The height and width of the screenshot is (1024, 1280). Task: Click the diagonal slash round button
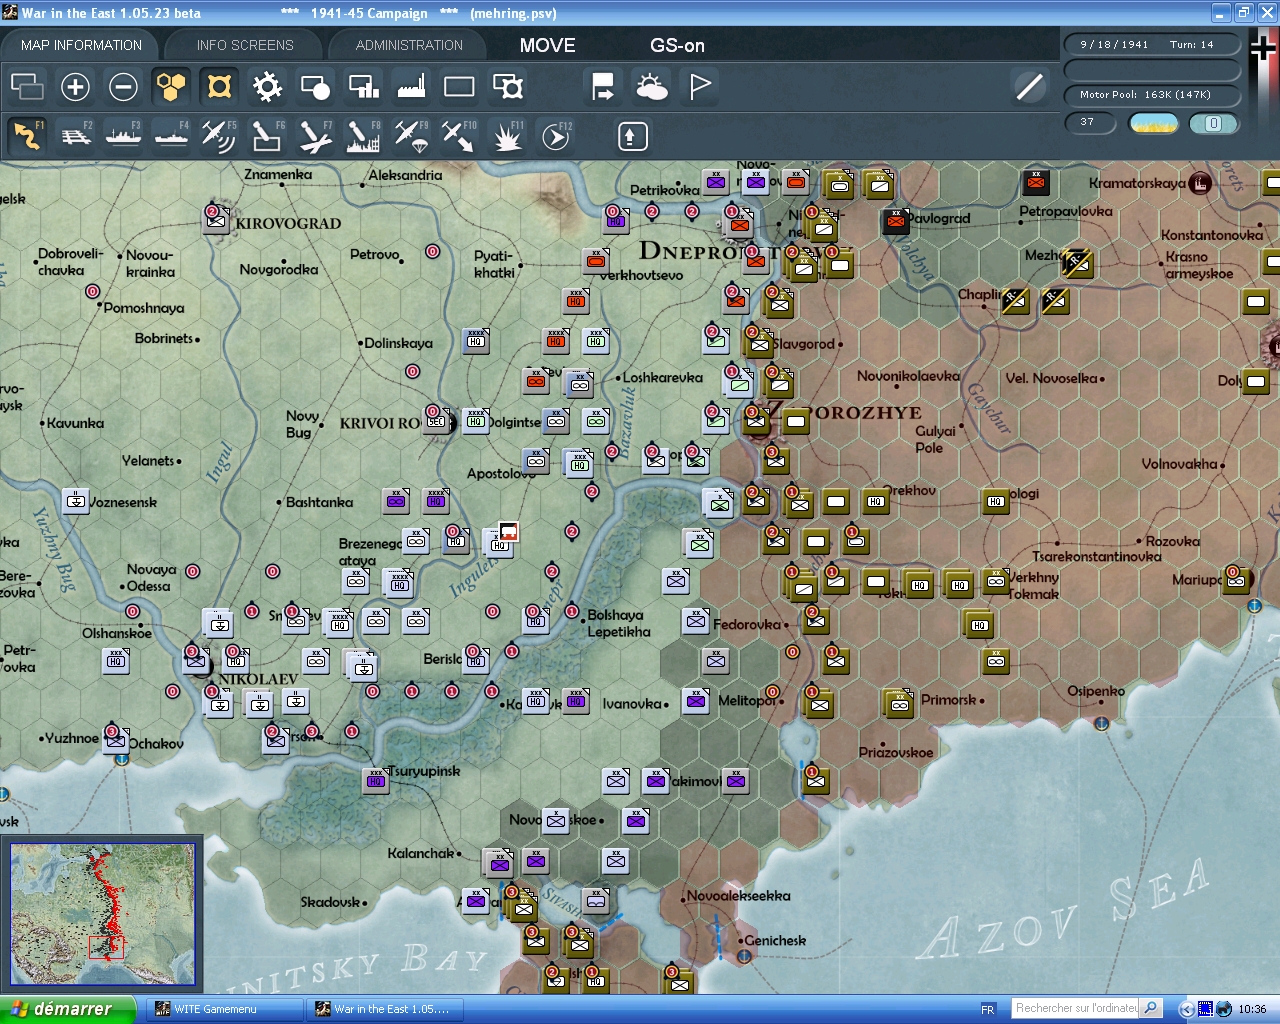click(1029, 87)
